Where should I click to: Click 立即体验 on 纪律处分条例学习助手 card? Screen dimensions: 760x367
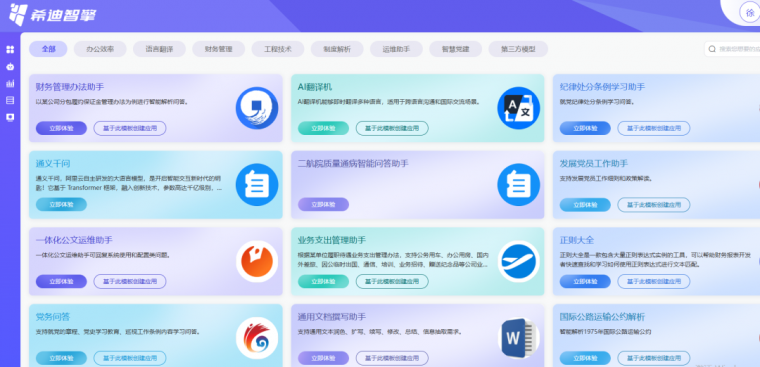(585, 128)
